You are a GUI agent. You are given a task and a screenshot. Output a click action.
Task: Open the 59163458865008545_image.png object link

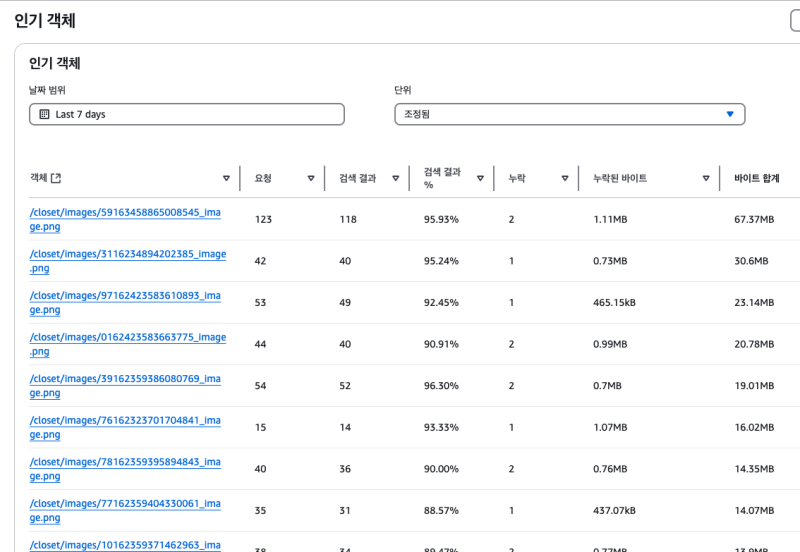coord(125,213)
